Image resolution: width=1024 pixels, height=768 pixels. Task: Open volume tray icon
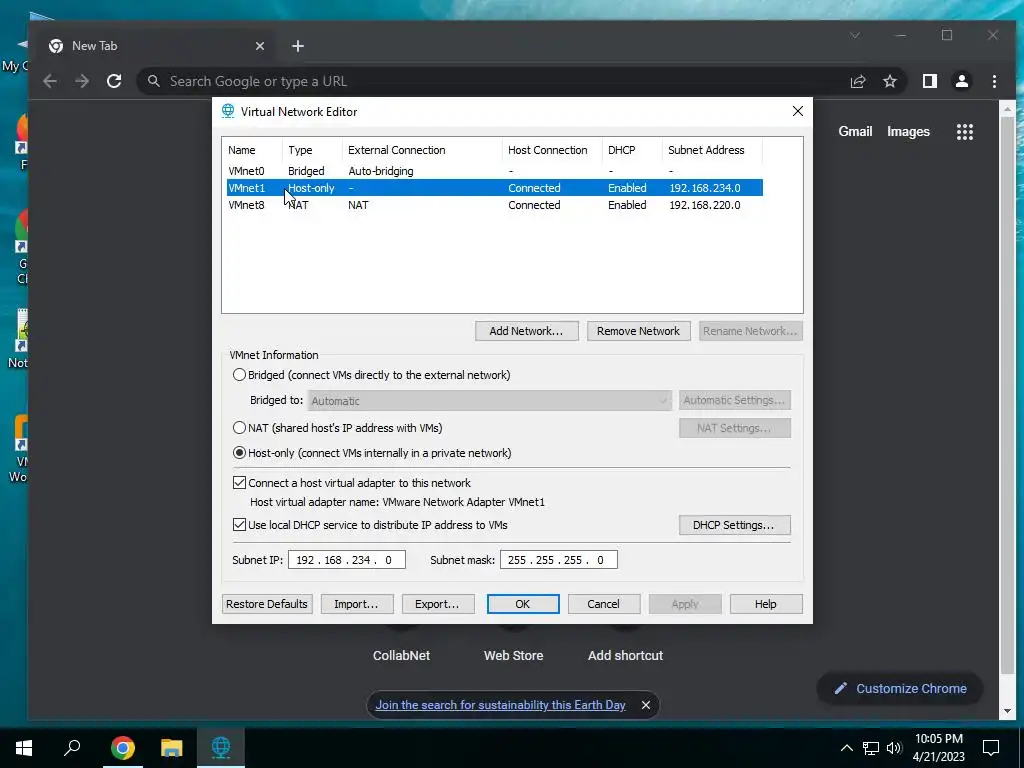(894, 748)
